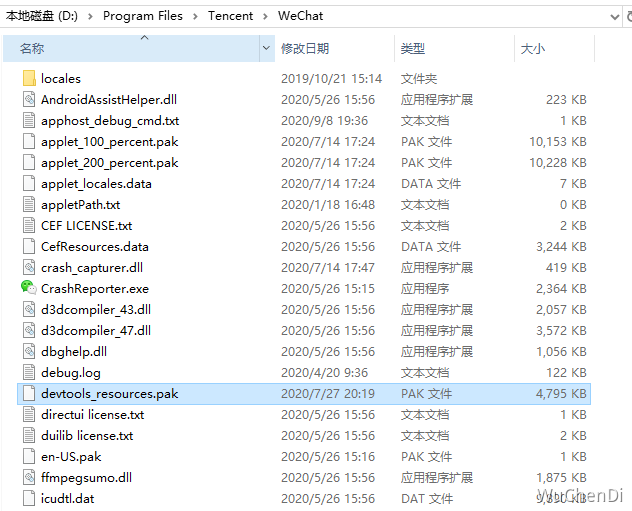Select CEF LICENSE.txt file name

click(87, 225)
